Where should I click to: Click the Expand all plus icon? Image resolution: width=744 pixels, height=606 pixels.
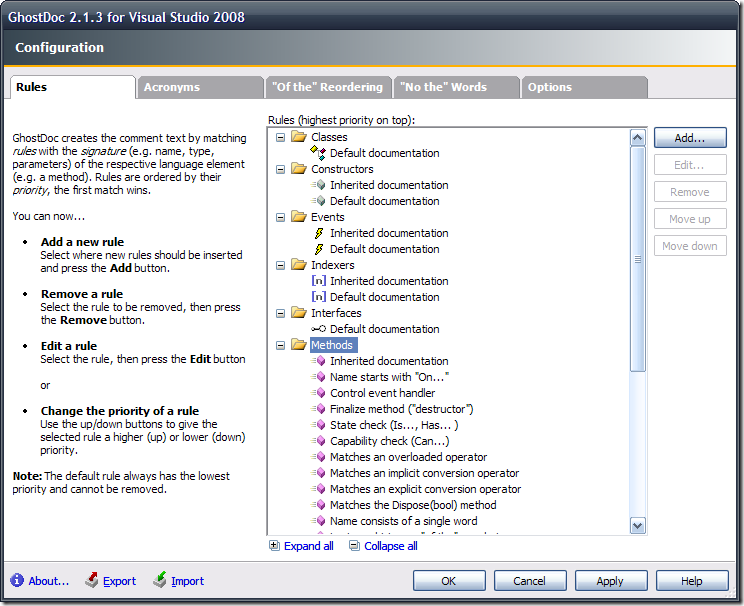(x=274, y=546)
